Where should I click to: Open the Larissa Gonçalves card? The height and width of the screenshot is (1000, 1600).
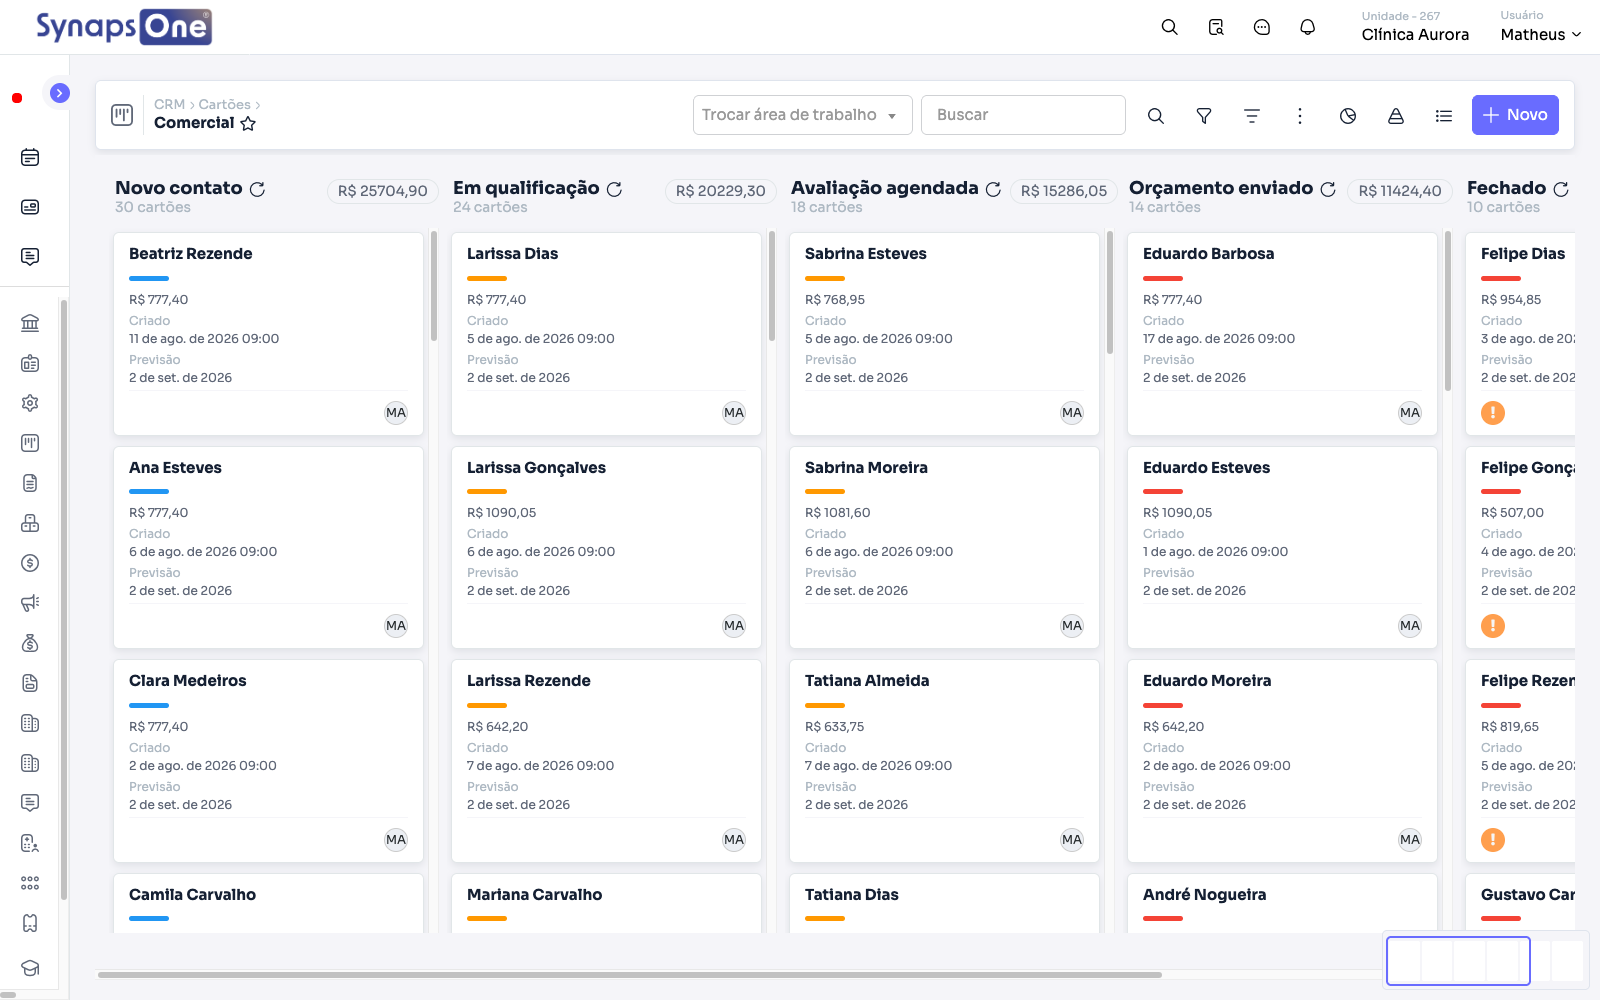pos(606,548)
